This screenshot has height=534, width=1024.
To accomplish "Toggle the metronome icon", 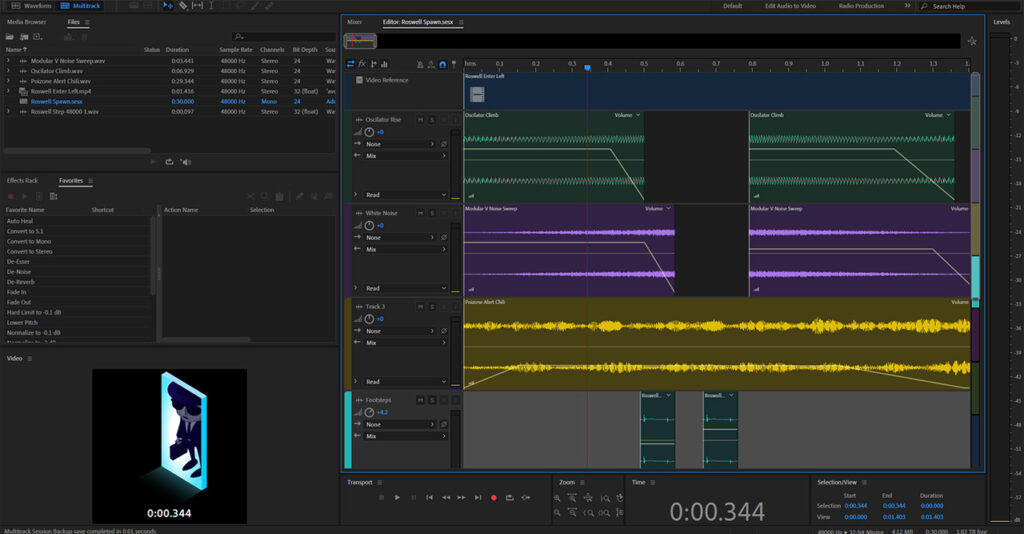I will tap(420, 64).
